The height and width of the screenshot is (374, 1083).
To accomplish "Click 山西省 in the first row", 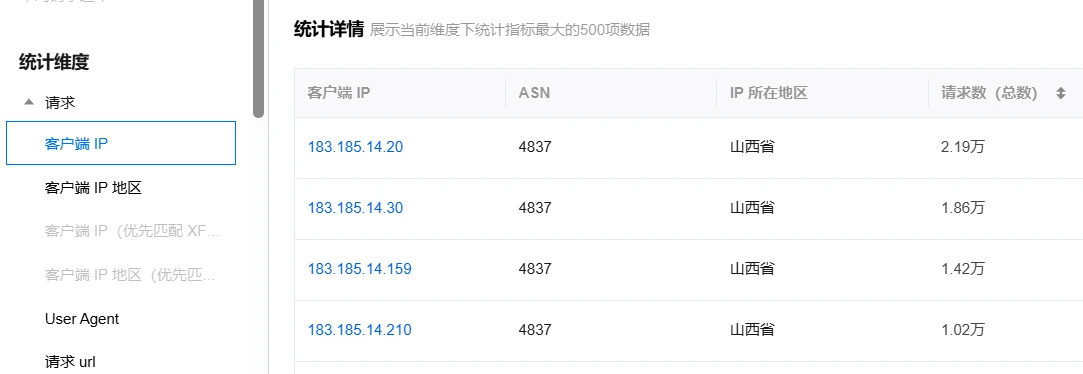I will [751, 147].
